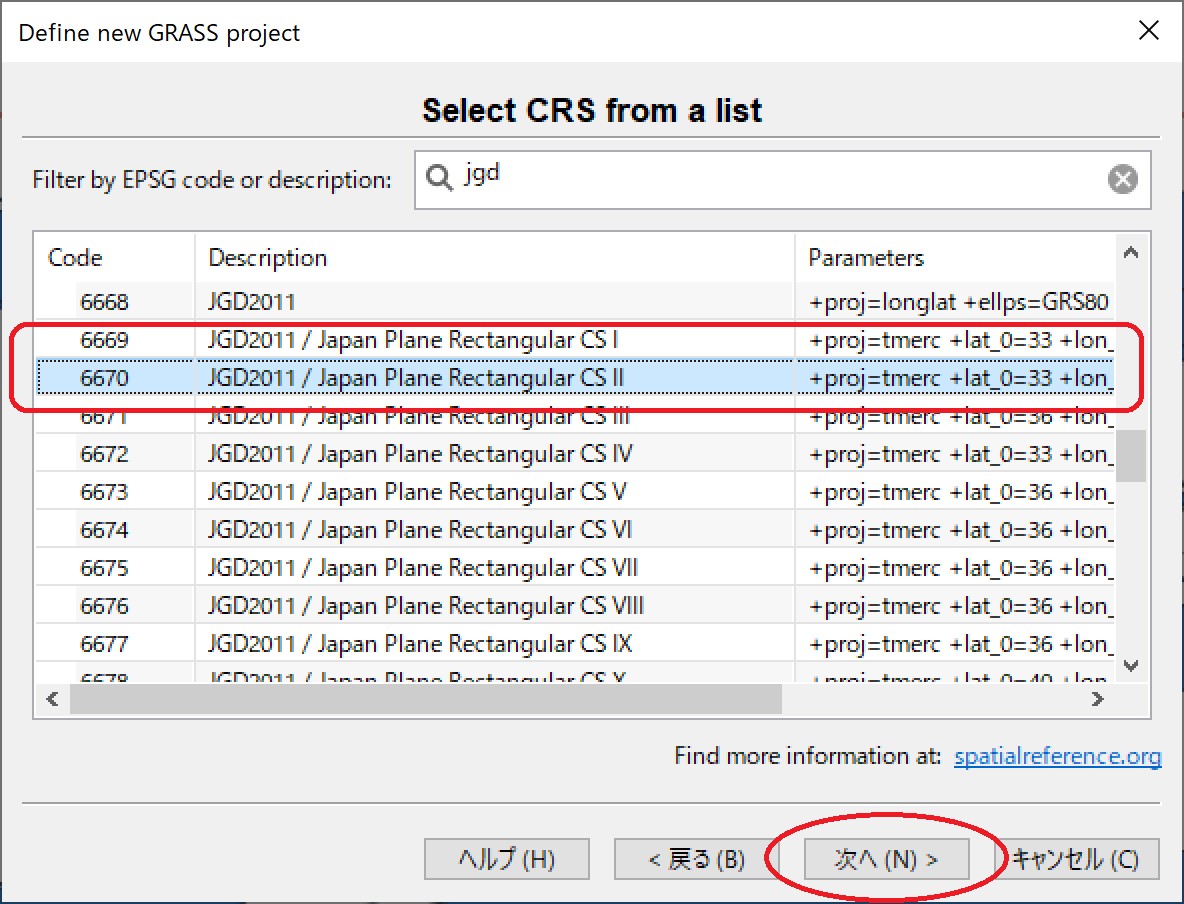Cancel with the キャンセル button

[x=1075, y=858]
